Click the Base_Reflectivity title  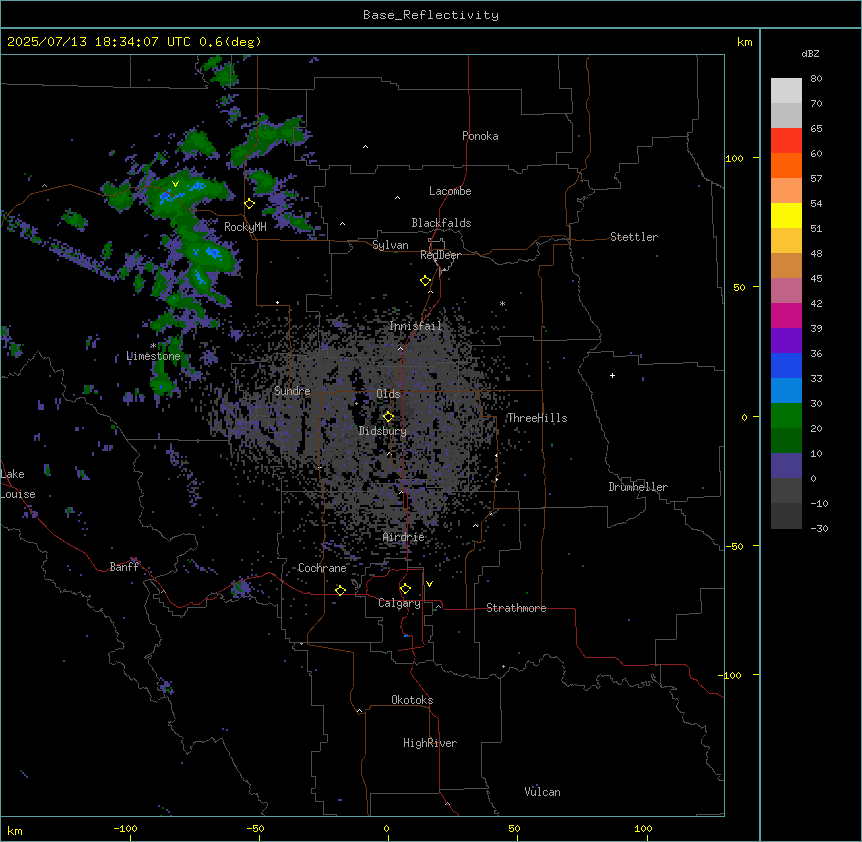[x=431, y=15]
